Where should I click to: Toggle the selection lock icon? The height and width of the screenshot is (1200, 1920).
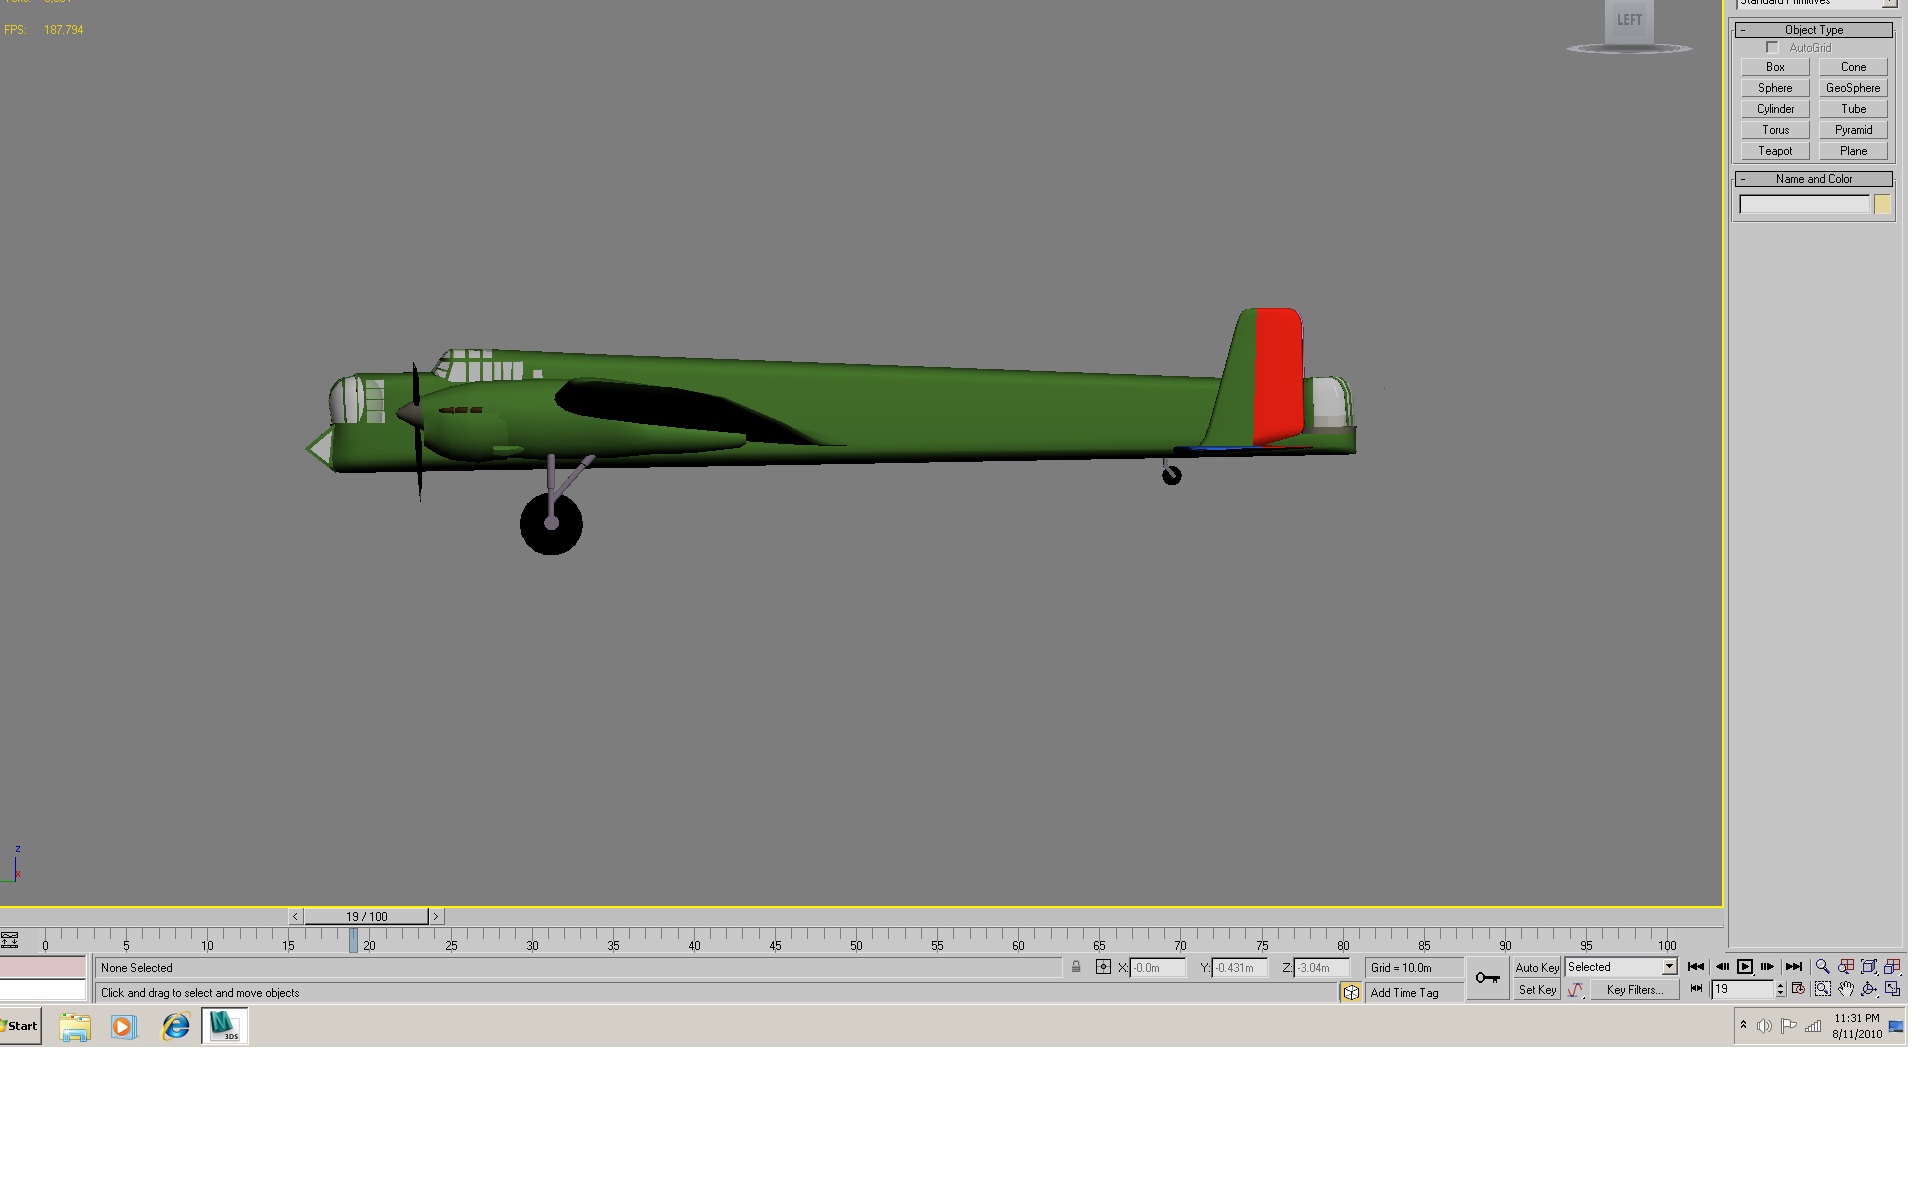point(1076,967)
